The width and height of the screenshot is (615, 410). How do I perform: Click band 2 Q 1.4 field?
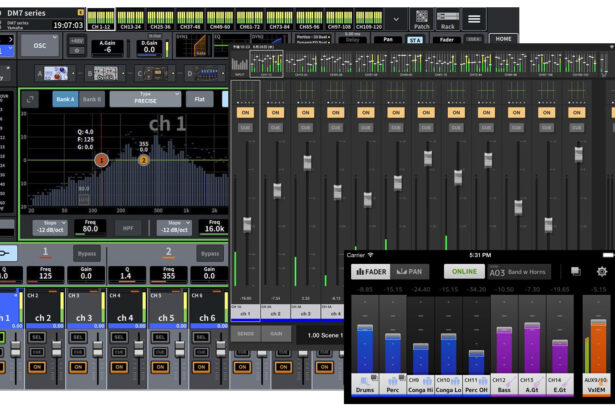pos(126,273)
